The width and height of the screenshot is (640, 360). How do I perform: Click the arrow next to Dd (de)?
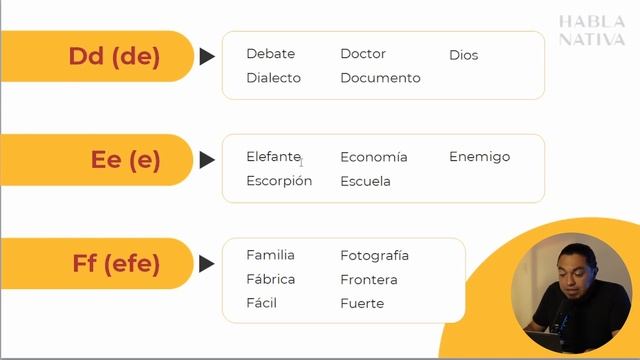(207, 56)
